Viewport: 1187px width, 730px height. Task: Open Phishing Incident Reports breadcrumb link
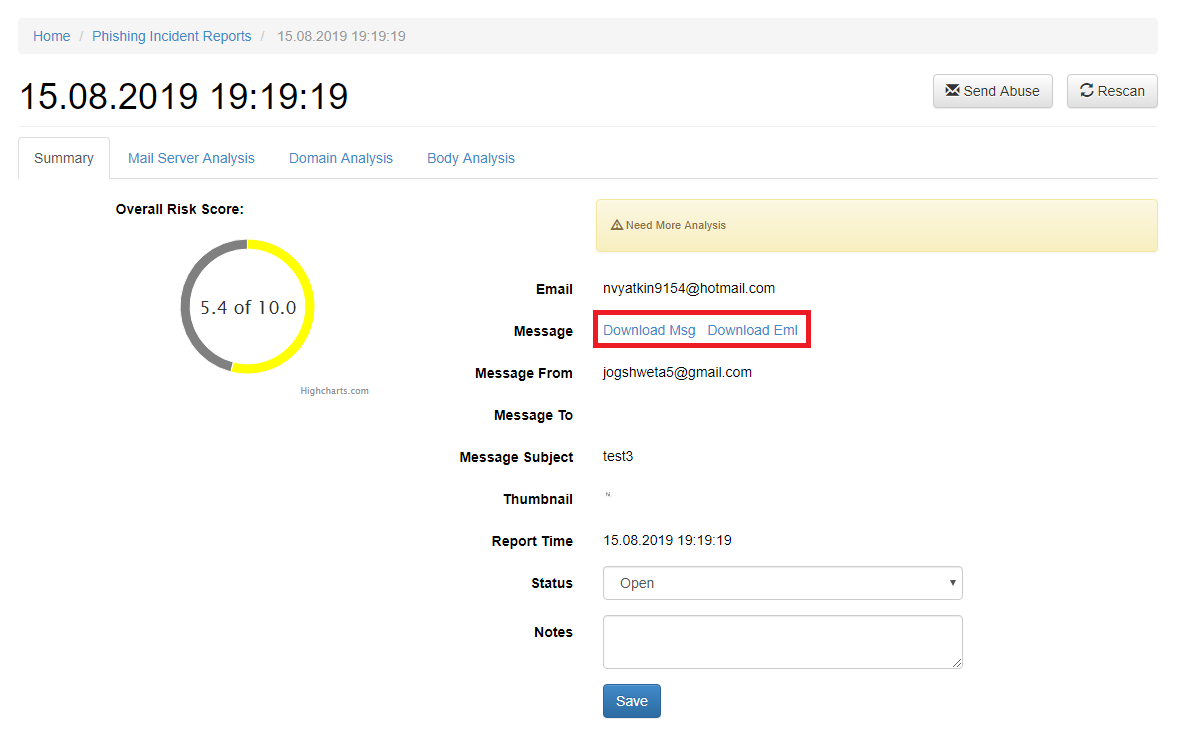coord(172,36)
